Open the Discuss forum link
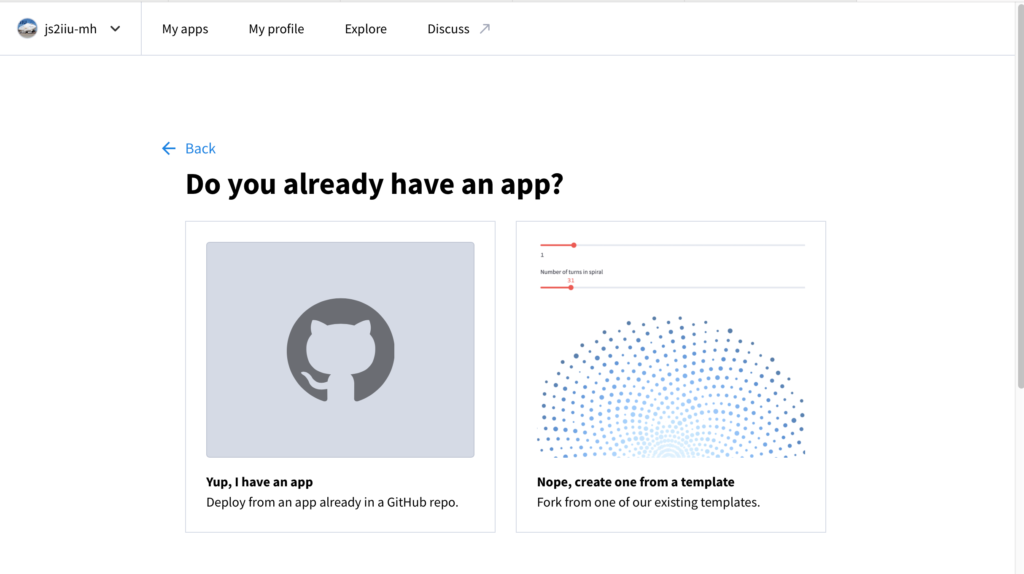The image size is (1024, 574). coord(448,29)
